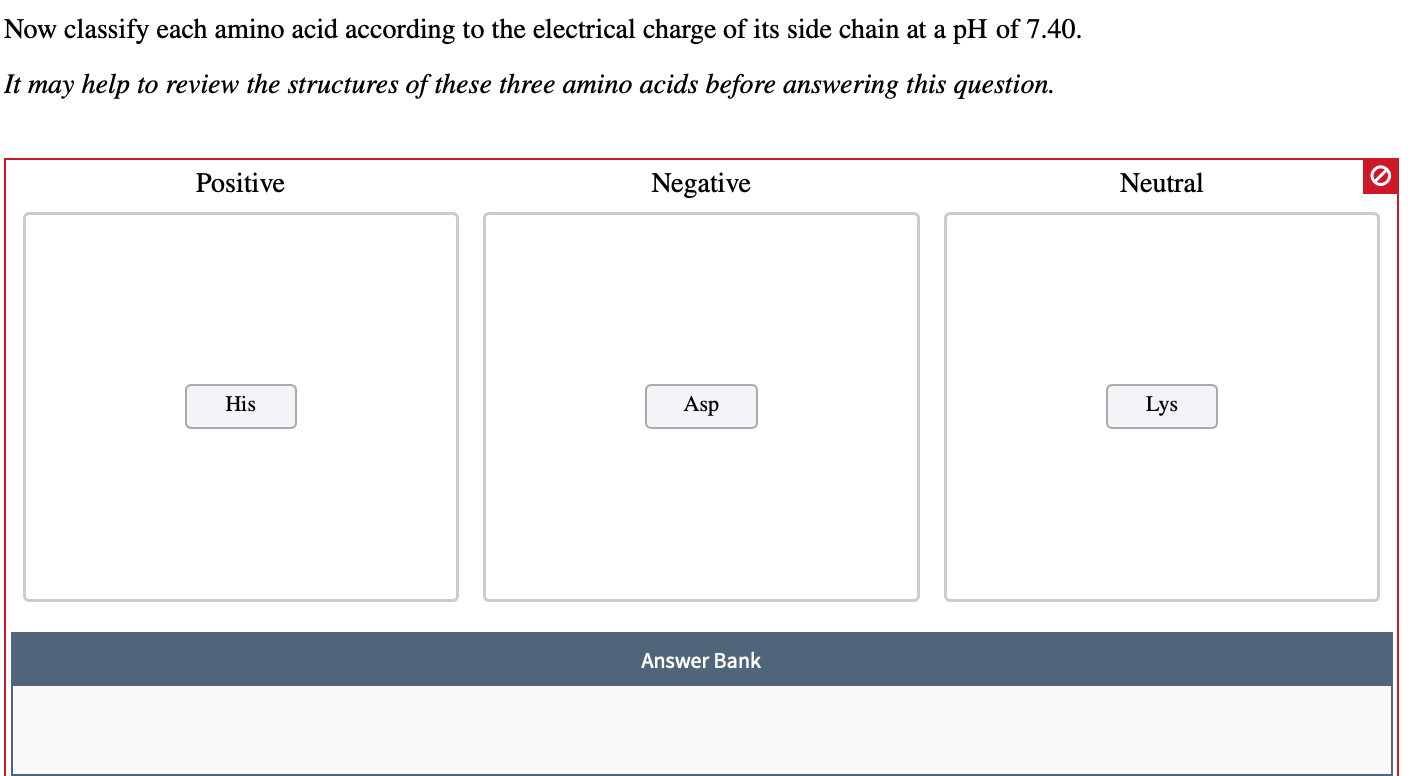Select His inside the Positive bin

tap(240, 406)
